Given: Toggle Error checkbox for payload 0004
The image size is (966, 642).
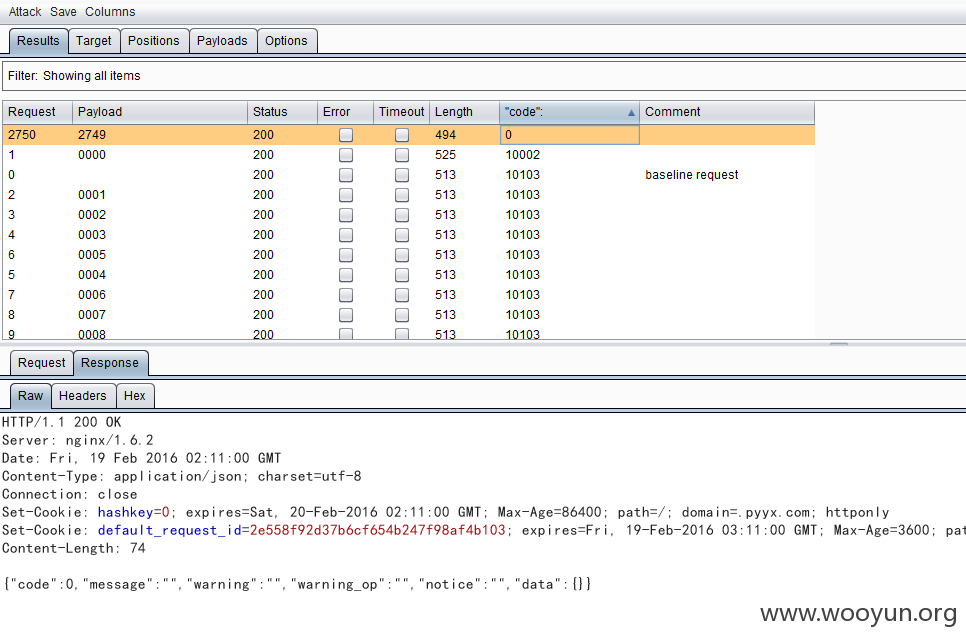Looking at the screenshot, I should pos(346,275).
